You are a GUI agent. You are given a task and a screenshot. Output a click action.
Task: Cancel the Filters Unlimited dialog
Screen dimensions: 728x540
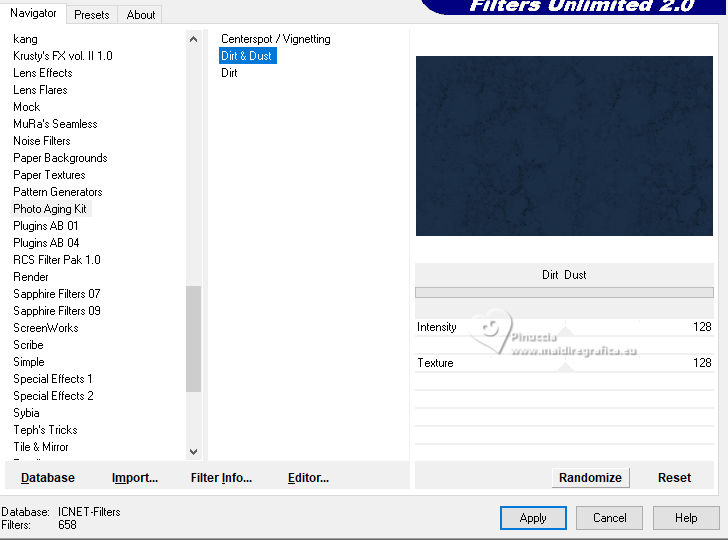click(609, 518)
